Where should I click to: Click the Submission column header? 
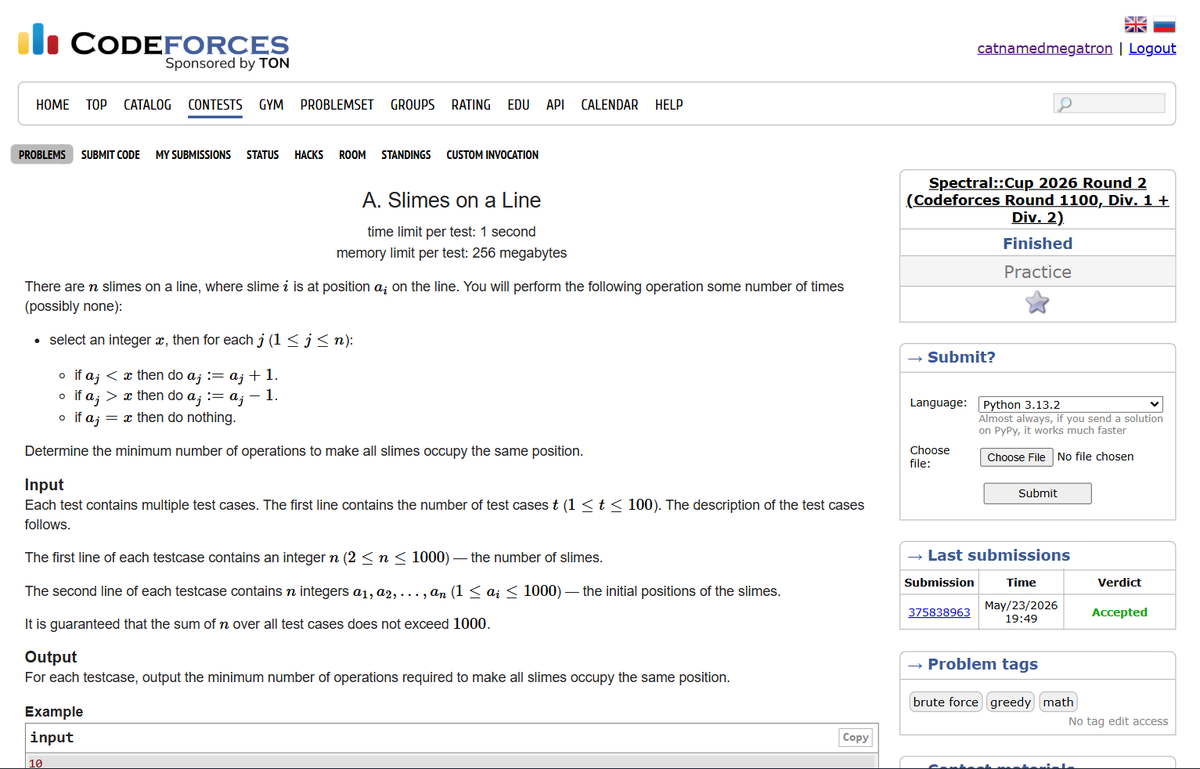tap(939, 582)
